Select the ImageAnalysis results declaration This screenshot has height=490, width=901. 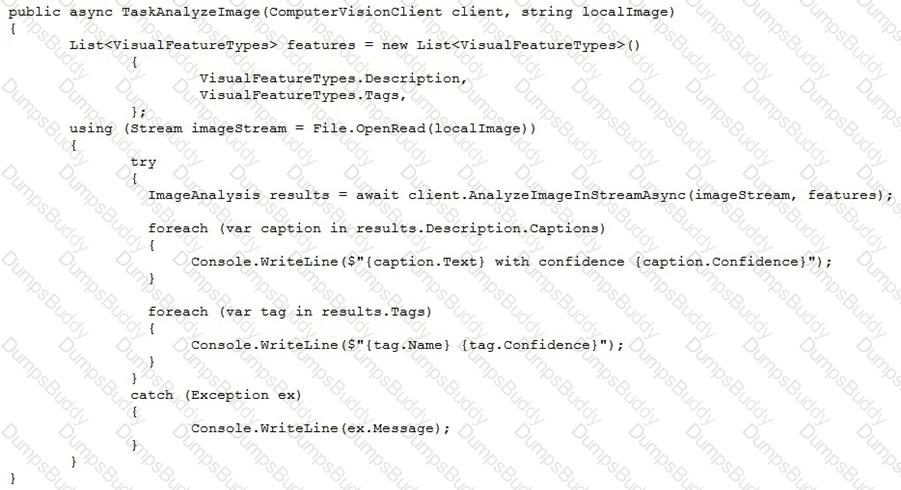[x=238, y=195]
